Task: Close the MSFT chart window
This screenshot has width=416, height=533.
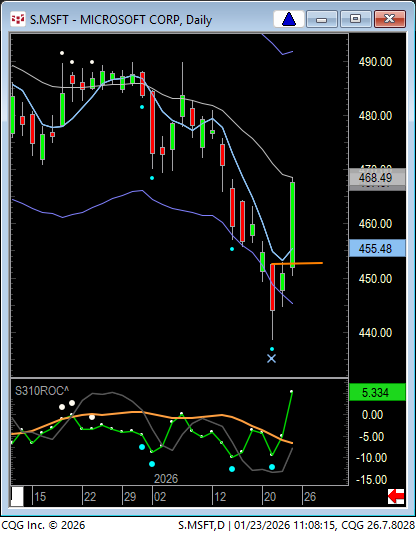Action: point(389,19)
